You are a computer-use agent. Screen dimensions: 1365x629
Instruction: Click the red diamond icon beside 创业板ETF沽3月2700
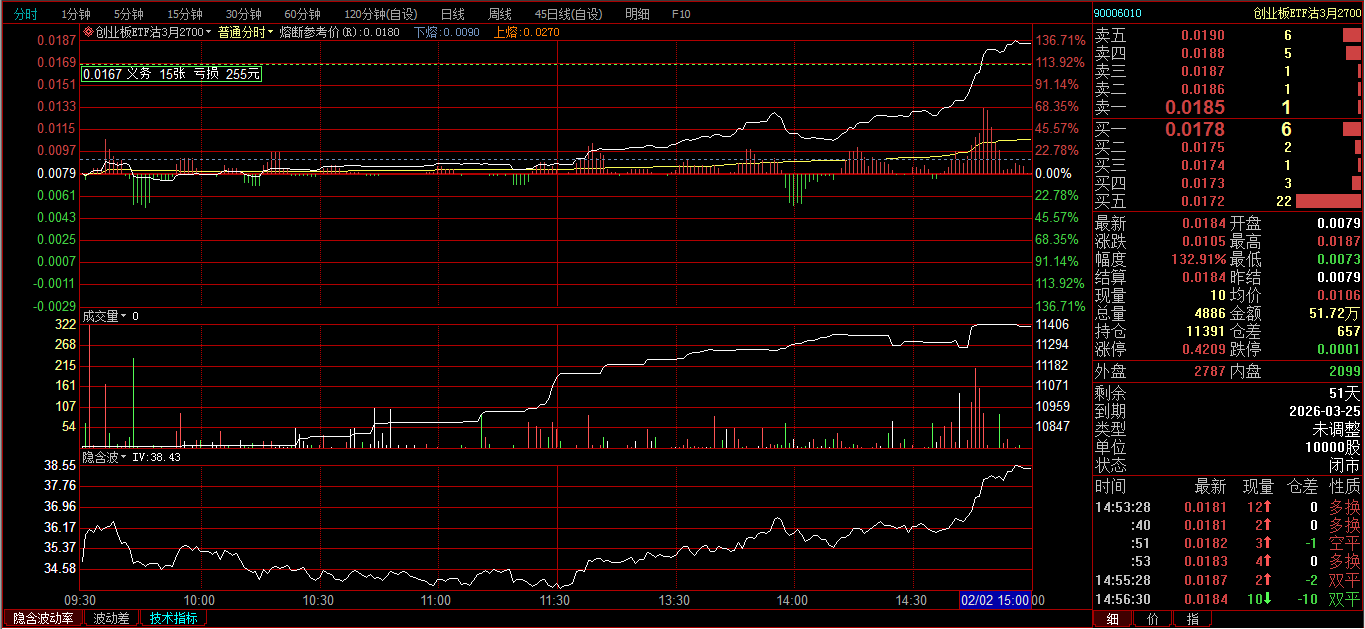tap(88, 32)
